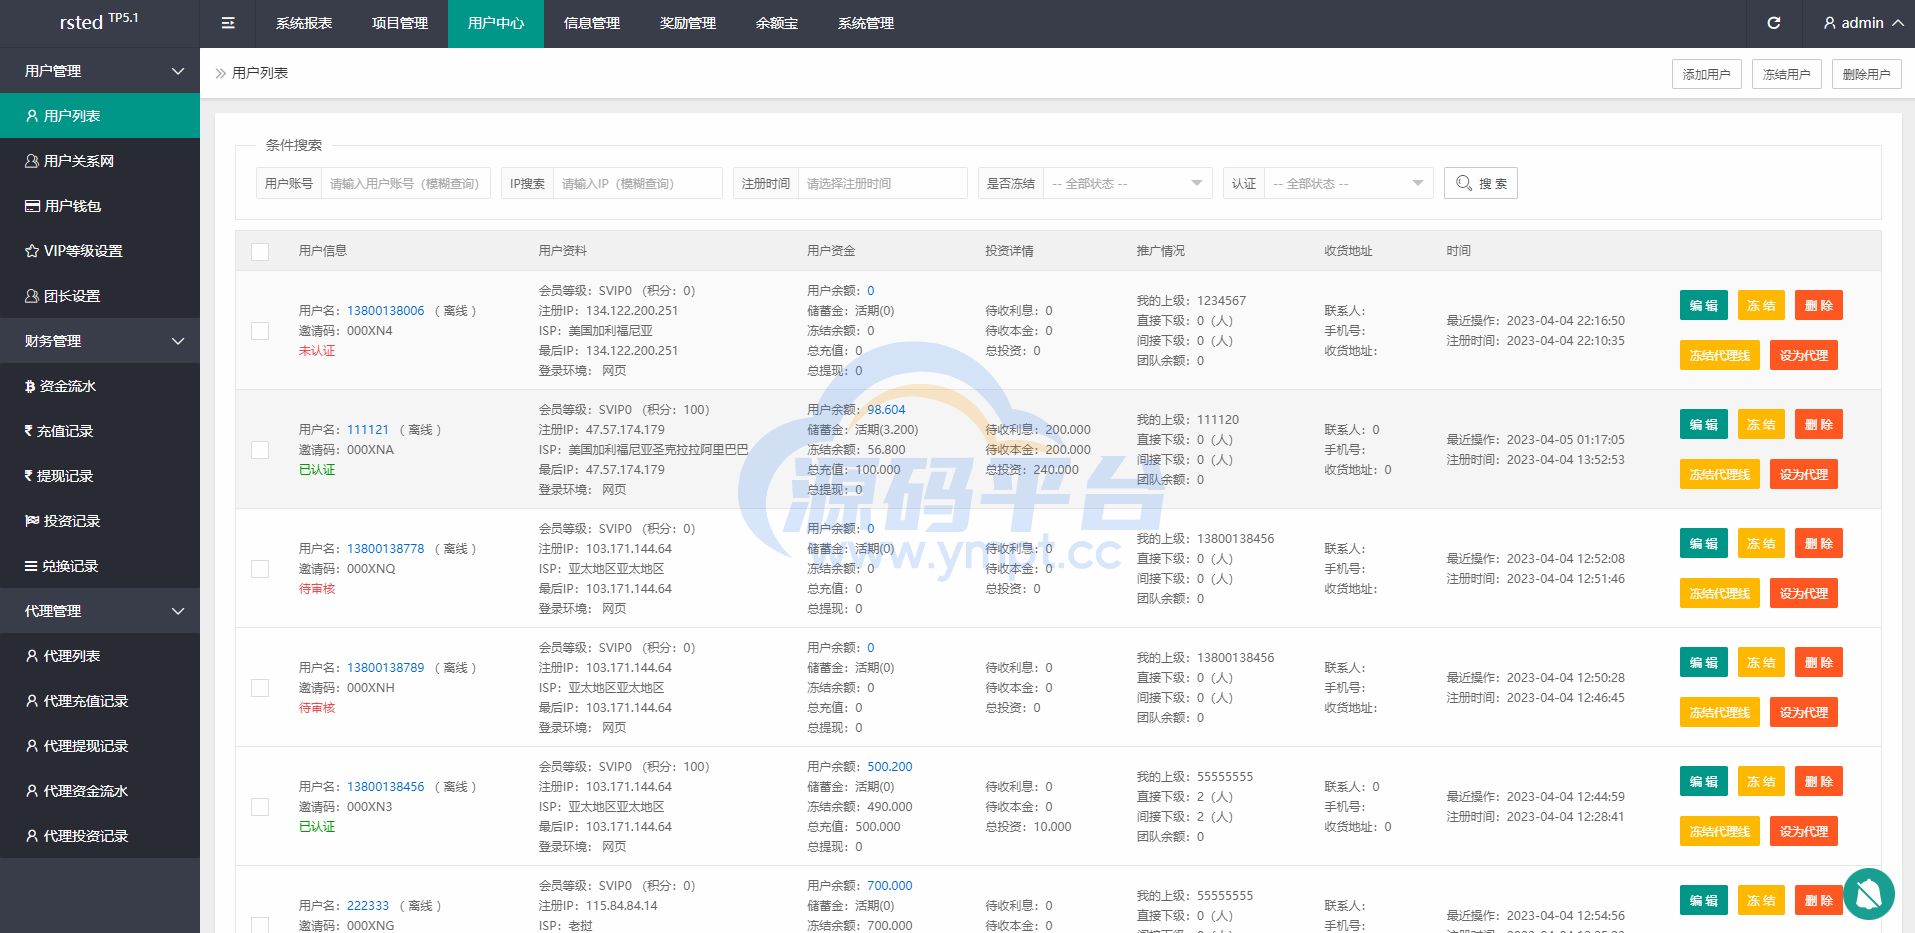Check the row for user 13800138006
This screenshot has height=933, width=1915.
pos(260,331)
